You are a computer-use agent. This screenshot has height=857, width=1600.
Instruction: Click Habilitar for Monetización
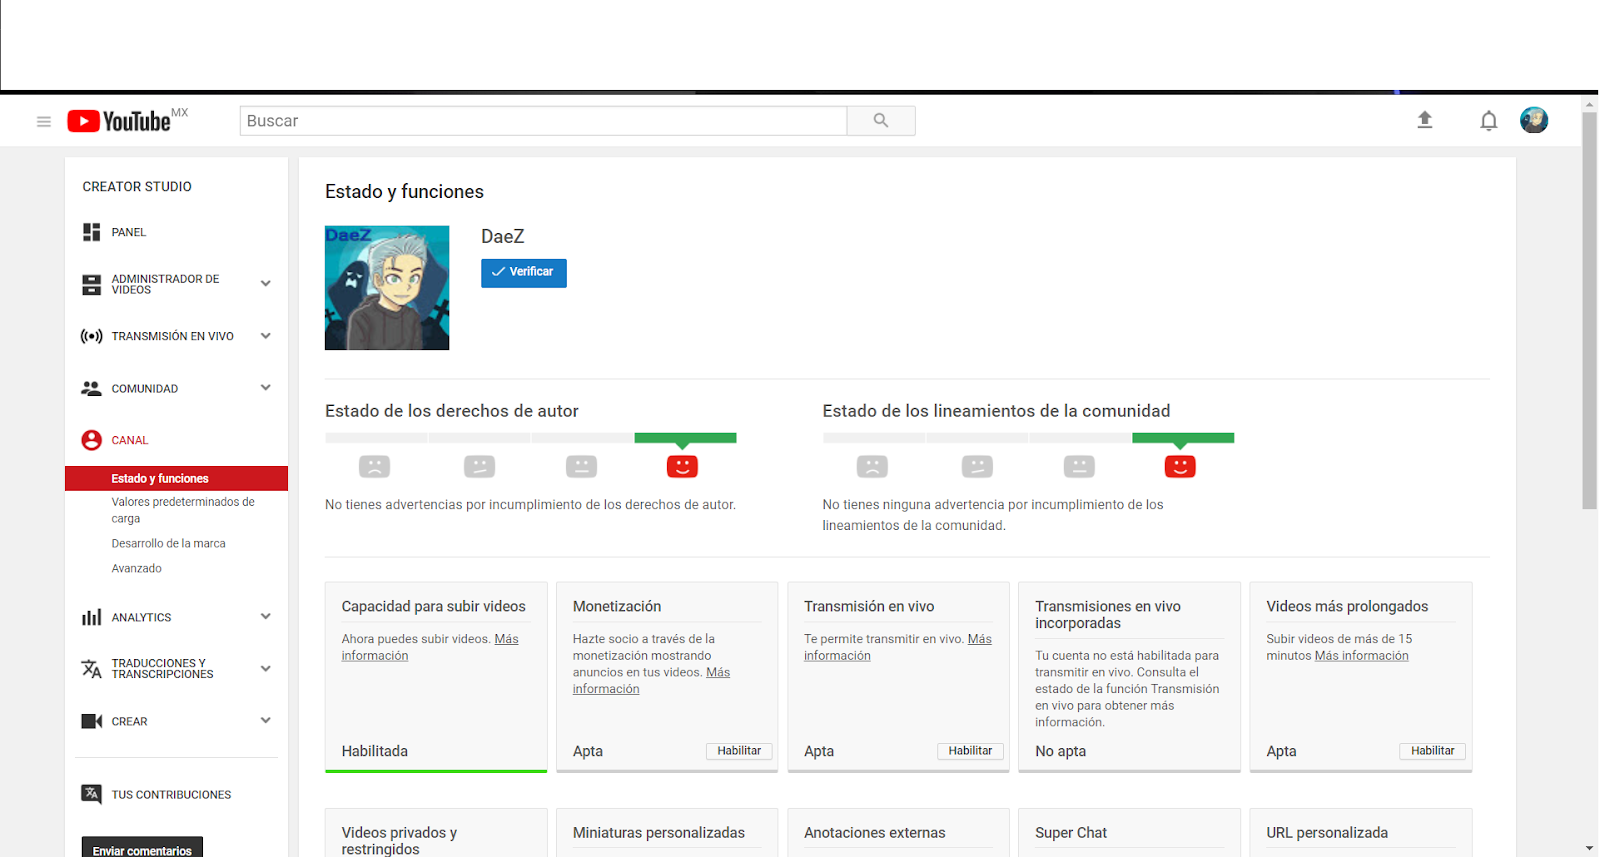739,751
